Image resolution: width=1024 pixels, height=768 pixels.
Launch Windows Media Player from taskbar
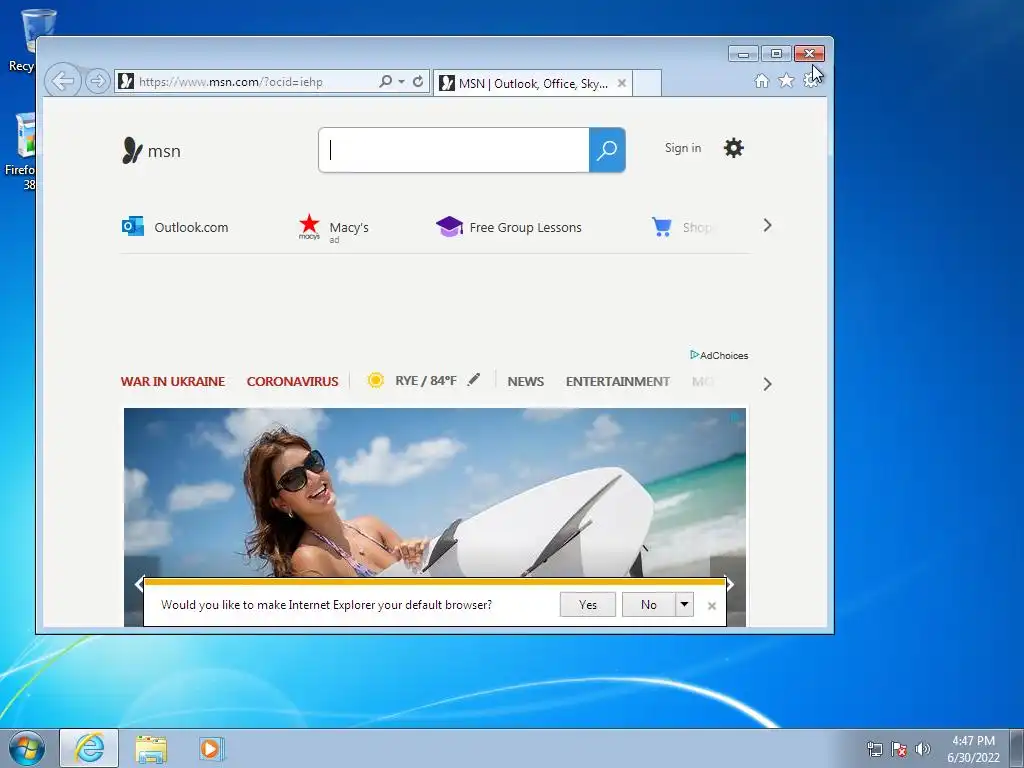click(x=212, y=748)
